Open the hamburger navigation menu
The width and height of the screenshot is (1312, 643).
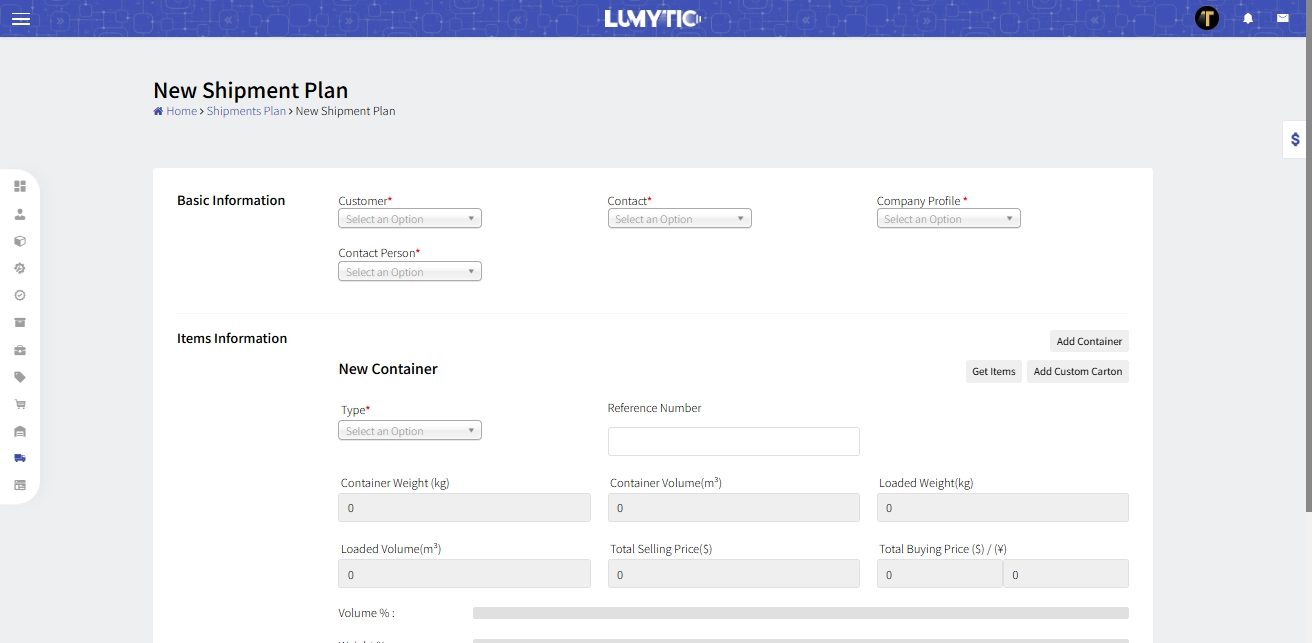tap(21, 19)
